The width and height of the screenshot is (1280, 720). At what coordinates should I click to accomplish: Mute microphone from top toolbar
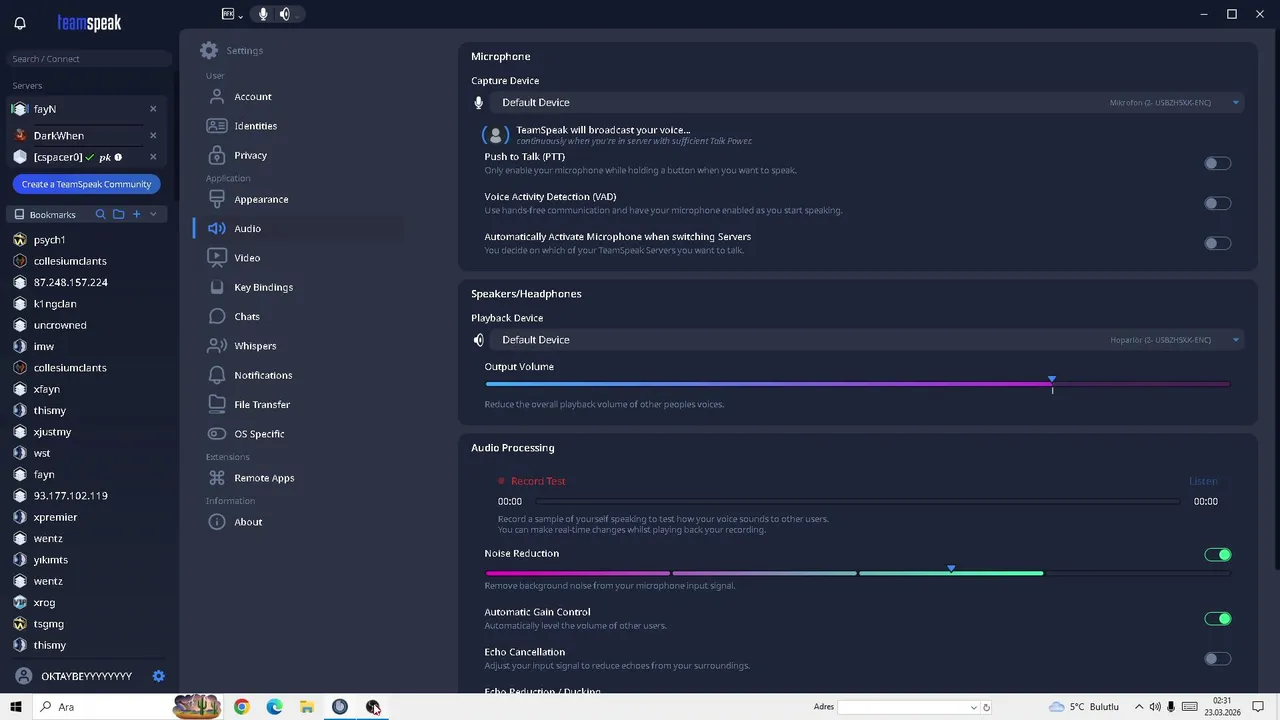tap(264, 14)
